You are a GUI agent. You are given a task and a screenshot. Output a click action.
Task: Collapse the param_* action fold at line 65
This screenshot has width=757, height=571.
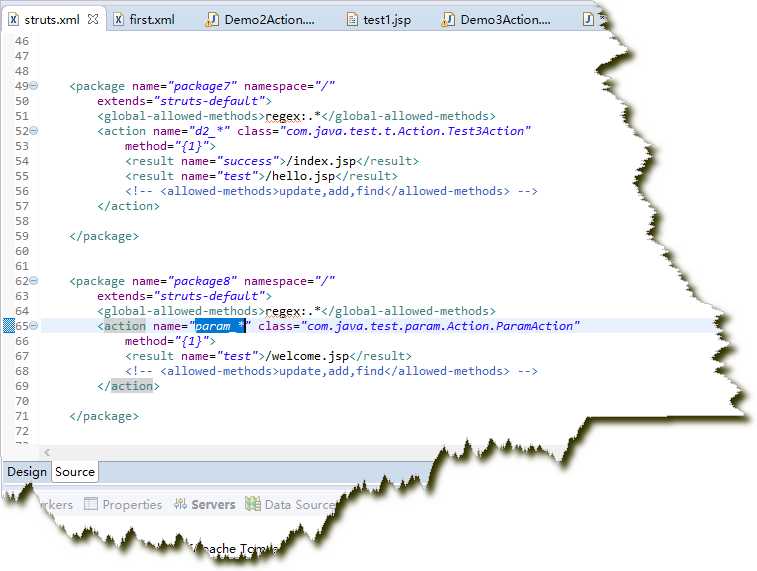34,326
